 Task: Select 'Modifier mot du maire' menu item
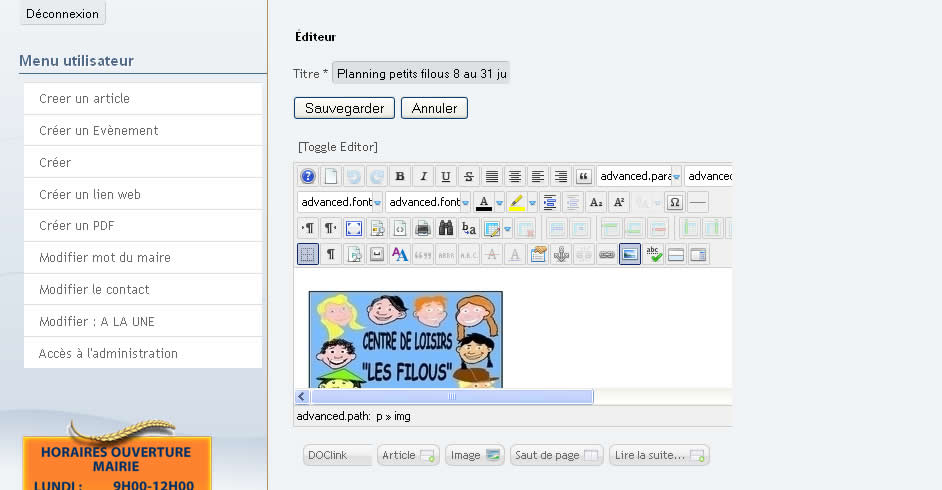point(105,258)
